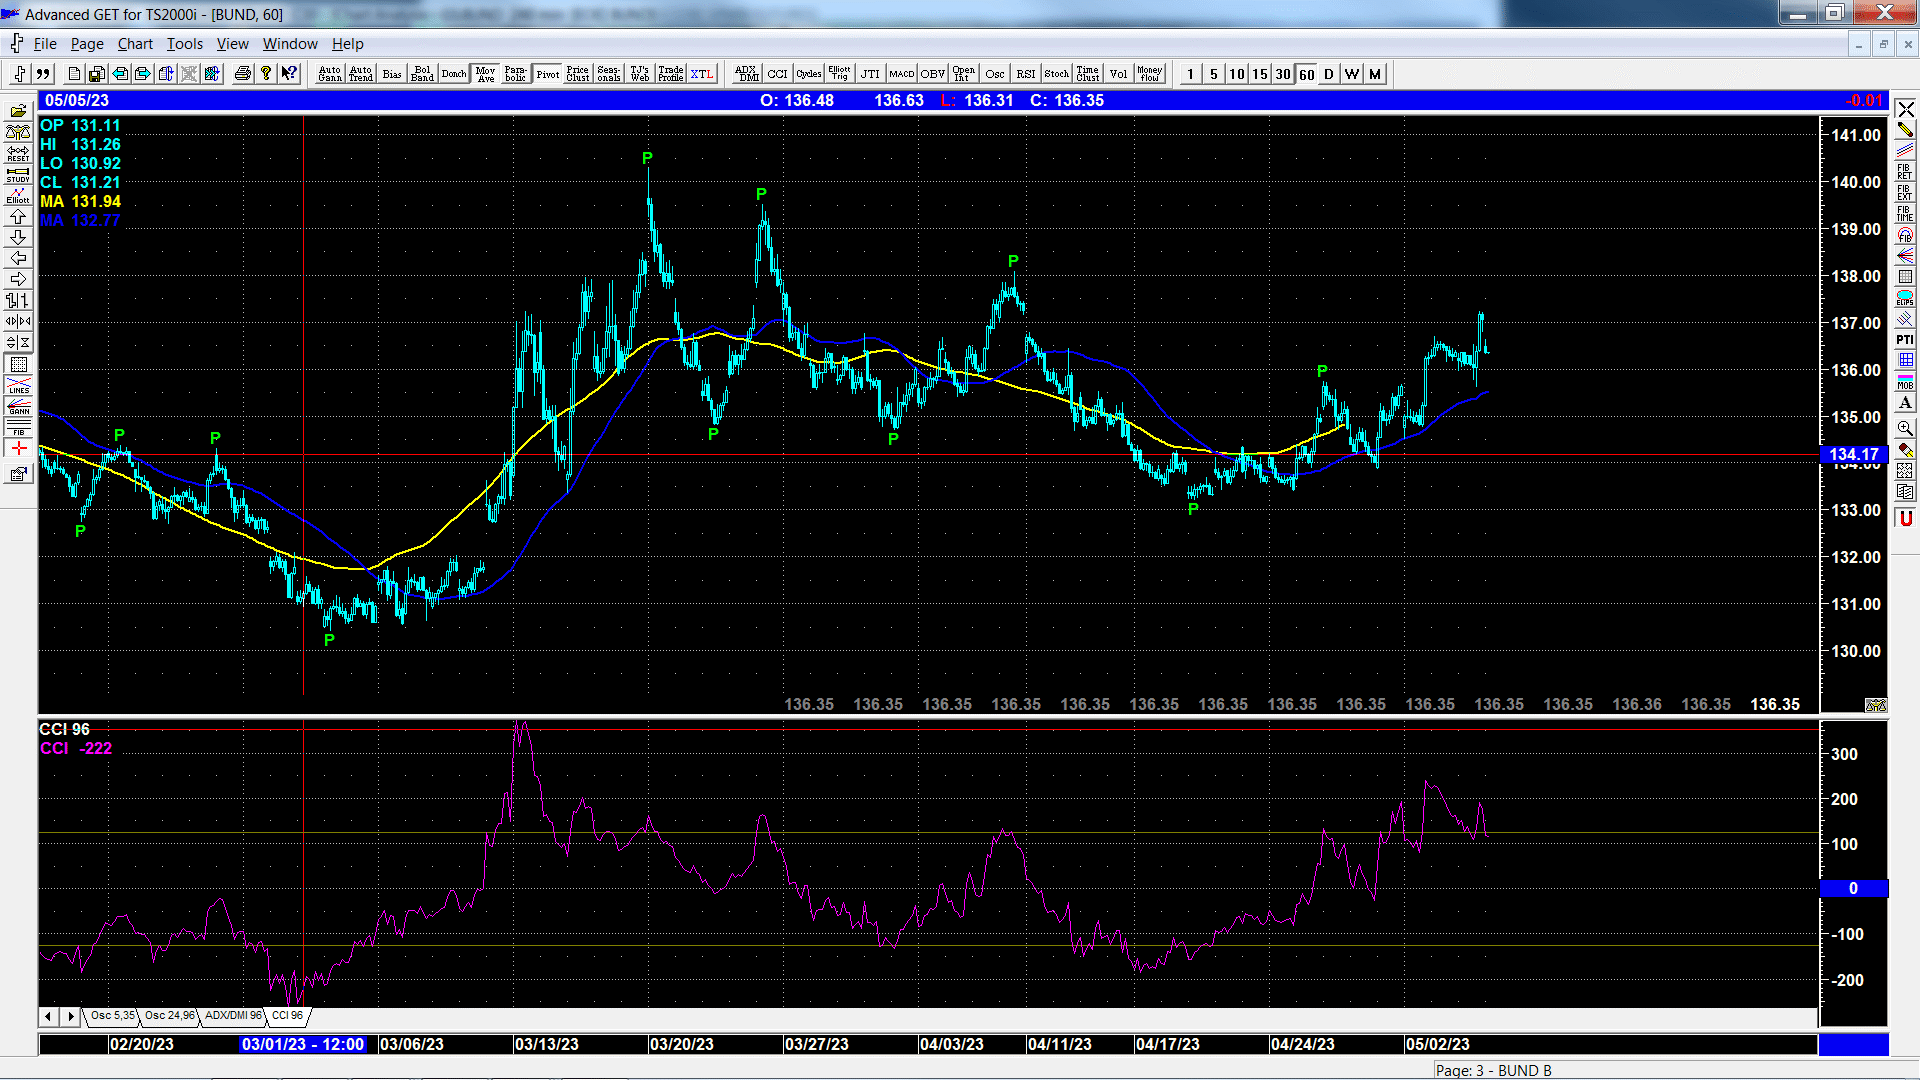Image resolution: width=1920 pixels, height=1080 pixels.
Task: Click the PTI tool in right sidebar
Action: pyautogui.click(x=1905, y=340)
